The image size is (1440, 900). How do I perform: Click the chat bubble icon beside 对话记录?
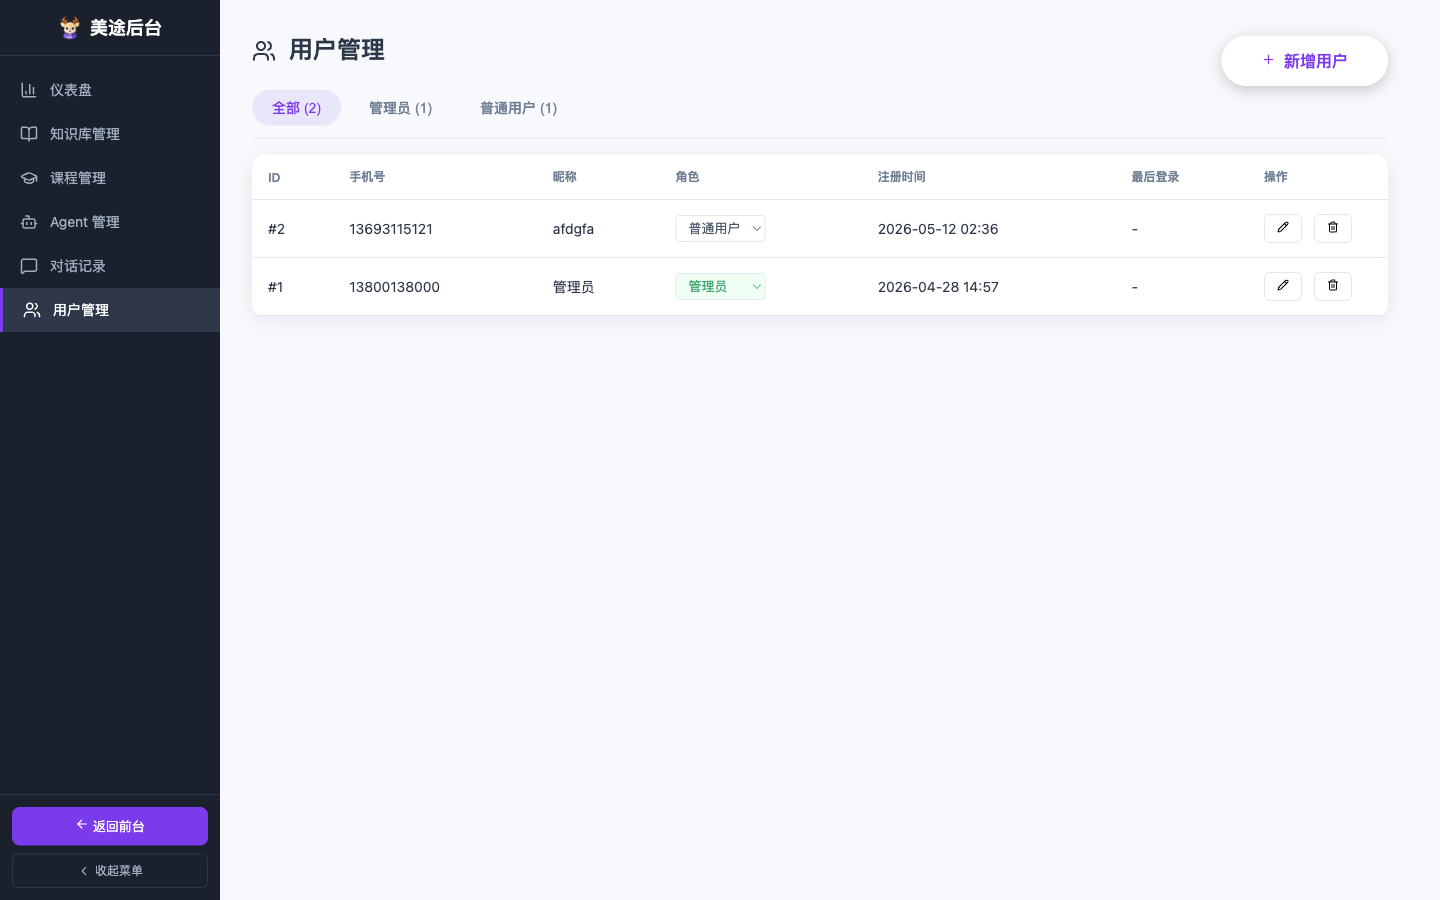(x=29, y=266)
